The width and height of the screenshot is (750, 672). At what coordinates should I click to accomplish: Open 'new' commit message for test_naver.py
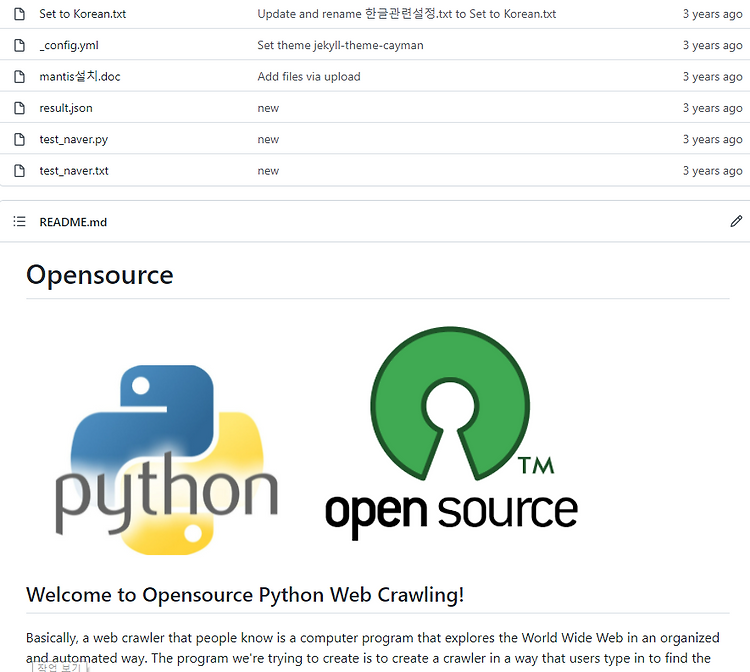[x=268, y=140]
